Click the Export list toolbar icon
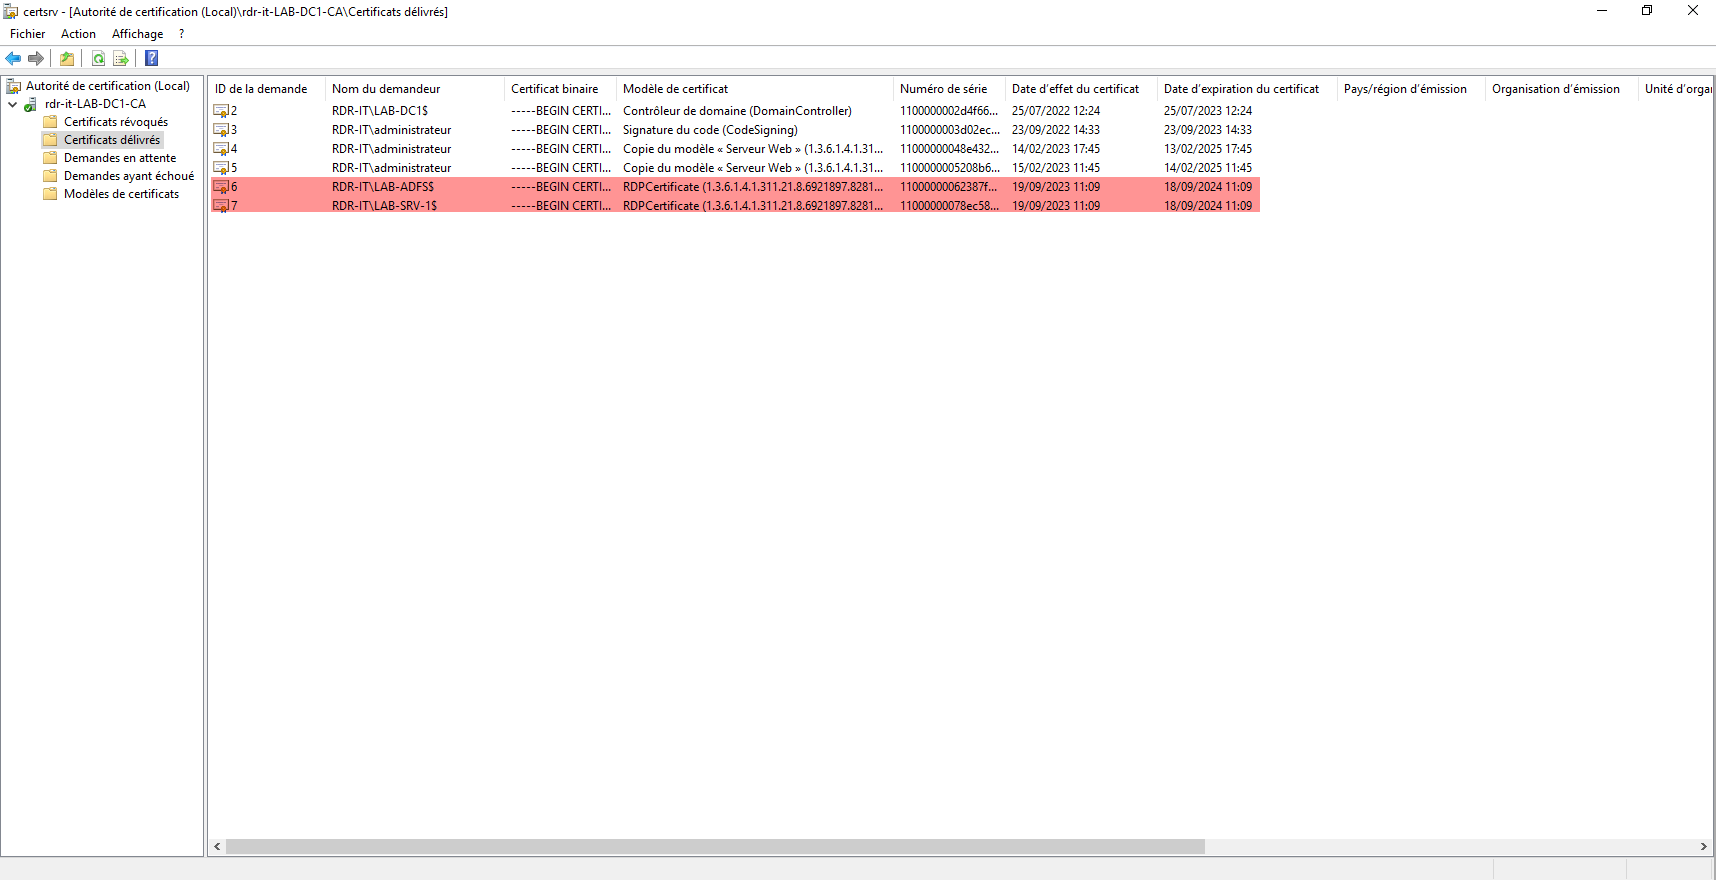The height and width of the screenshot is (880, 1716). 121,59
